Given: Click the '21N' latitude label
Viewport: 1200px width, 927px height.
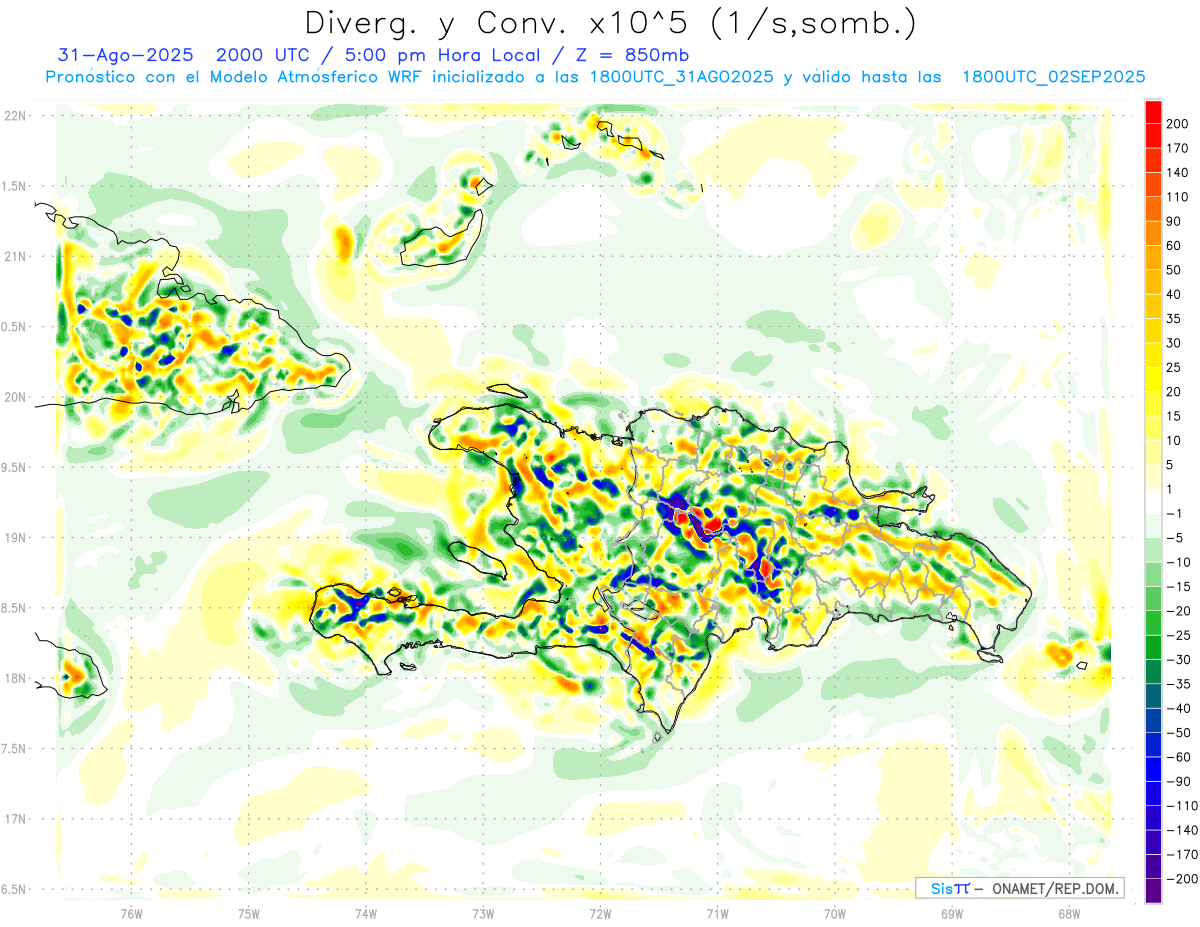Looking at the screenshot, I should [x=16, y=256].
